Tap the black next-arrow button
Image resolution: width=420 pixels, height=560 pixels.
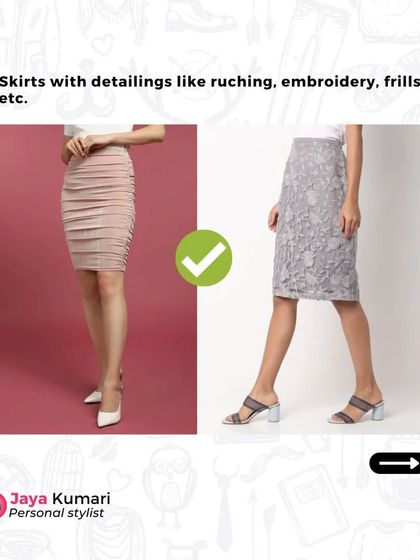[395, 463]
